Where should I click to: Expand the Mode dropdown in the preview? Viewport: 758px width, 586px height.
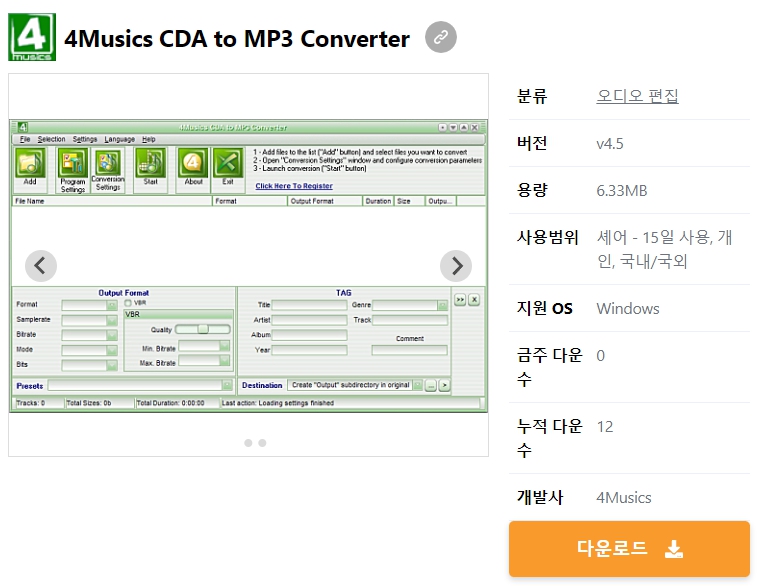tap(112, 350)
